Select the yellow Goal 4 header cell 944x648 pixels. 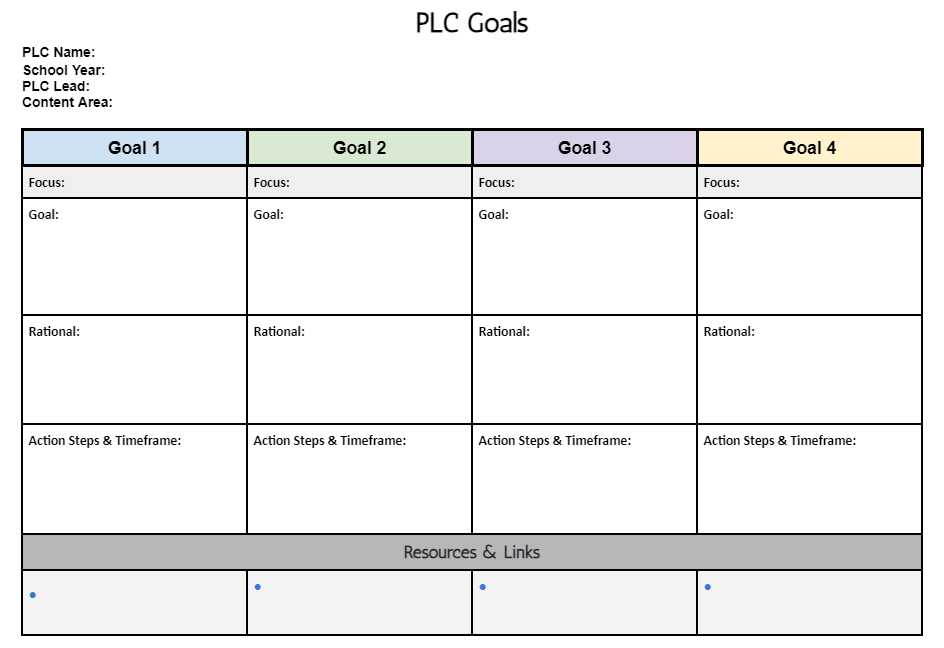tap(810, 148)
